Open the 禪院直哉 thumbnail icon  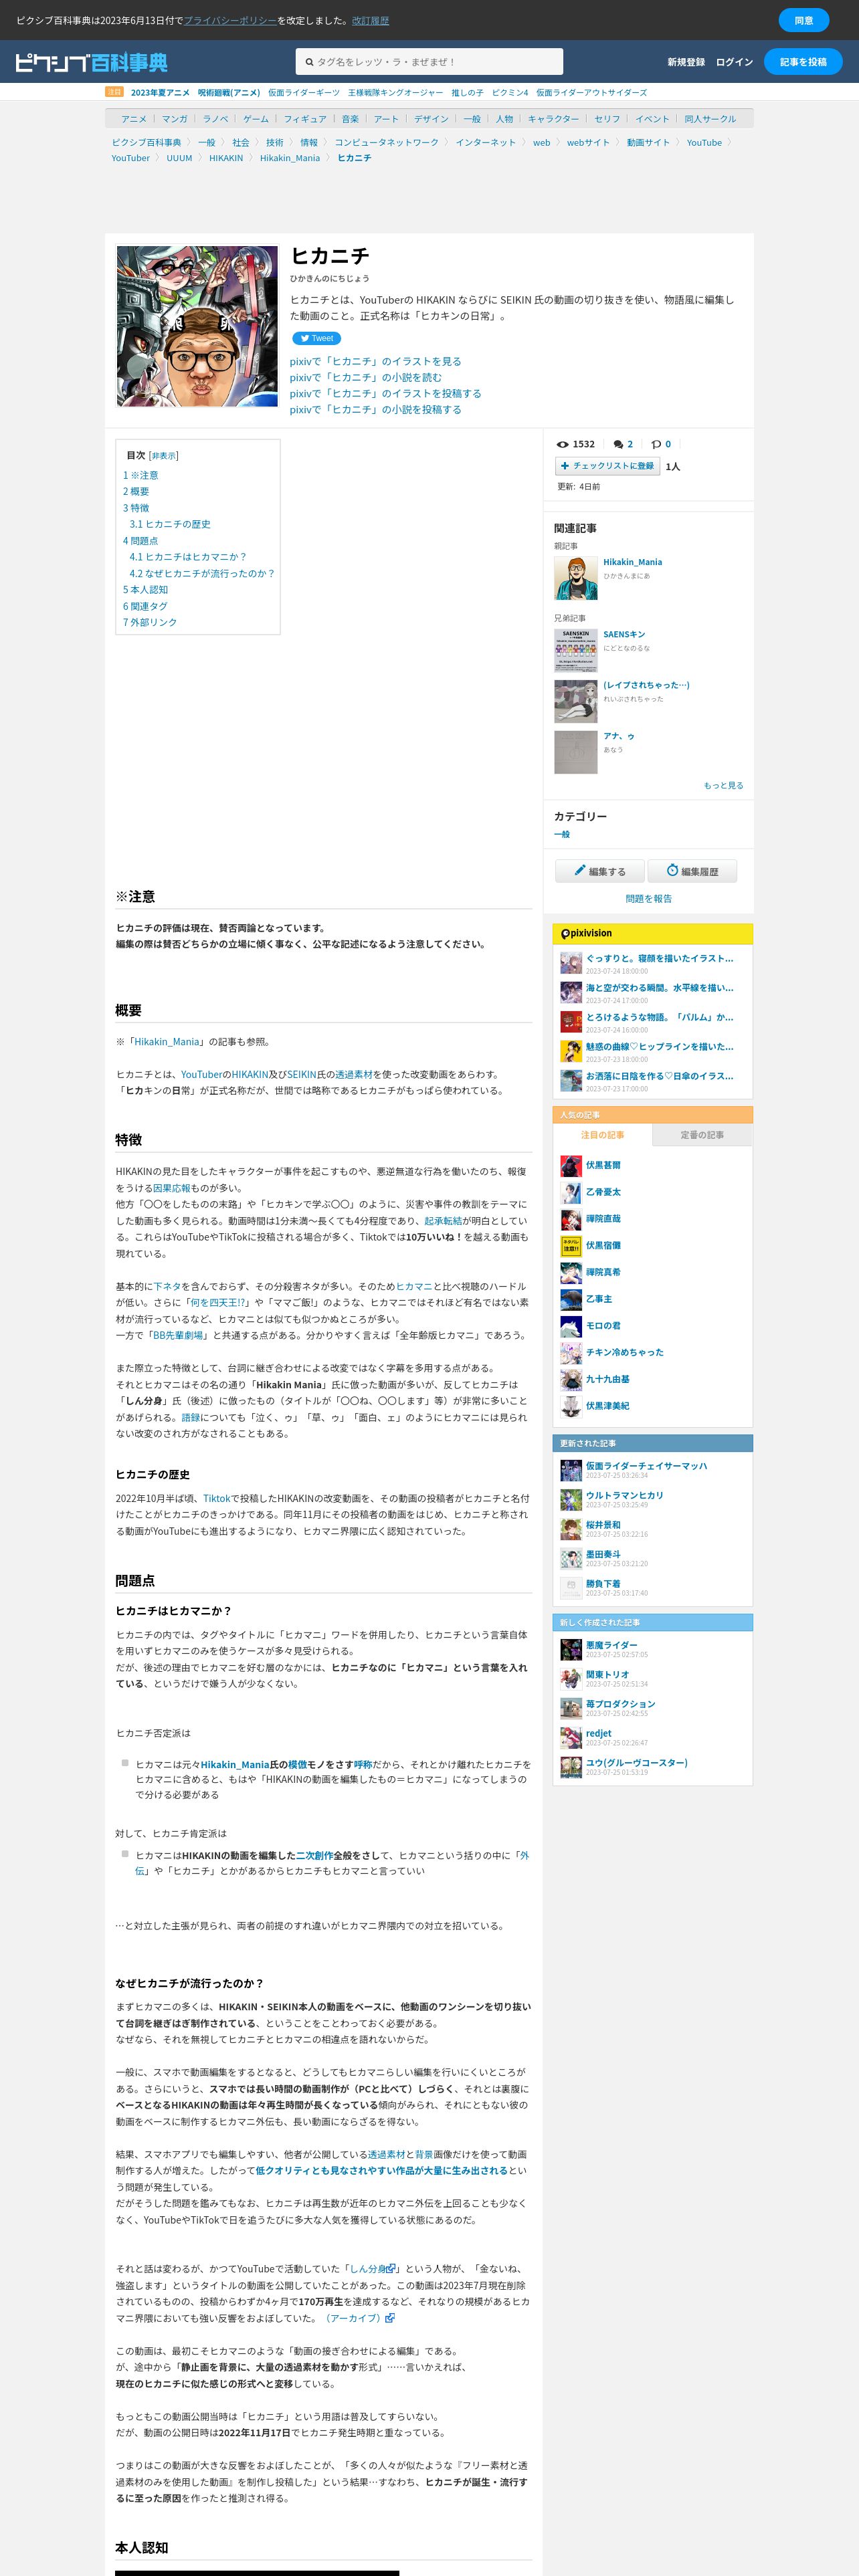pos(571,1219)
